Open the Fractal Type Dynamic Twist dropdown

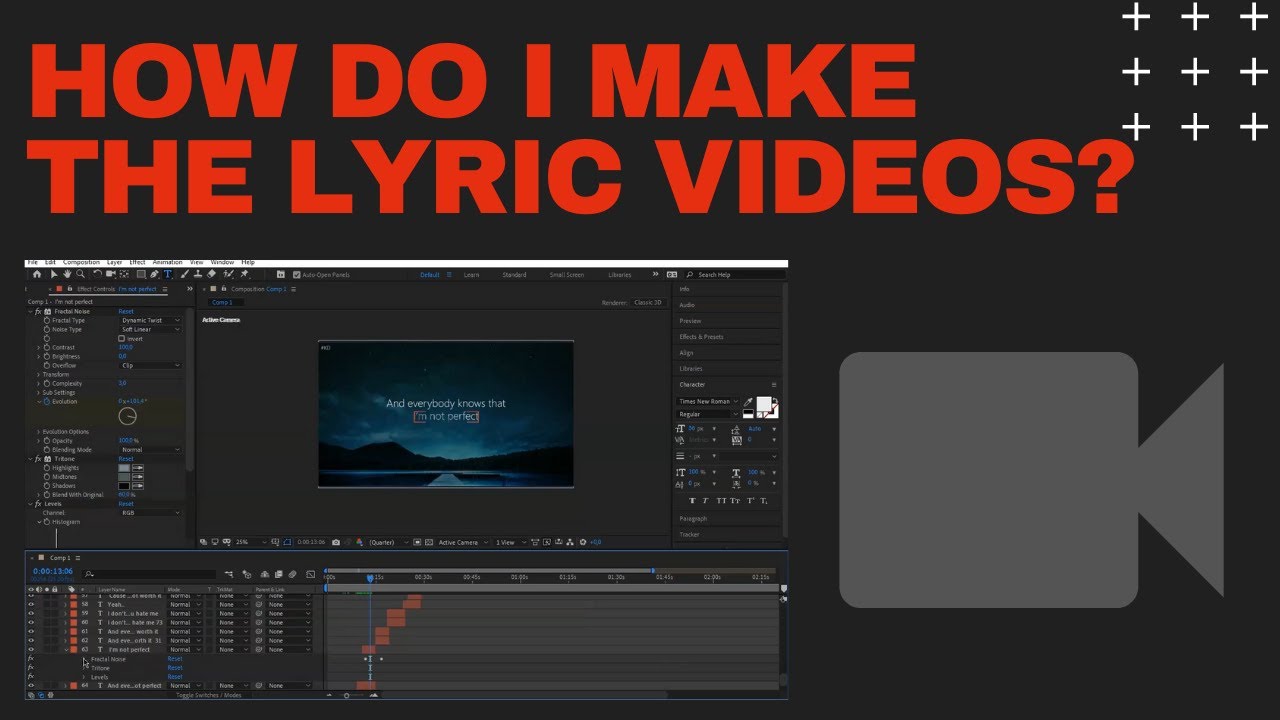[x=151, y=320]
